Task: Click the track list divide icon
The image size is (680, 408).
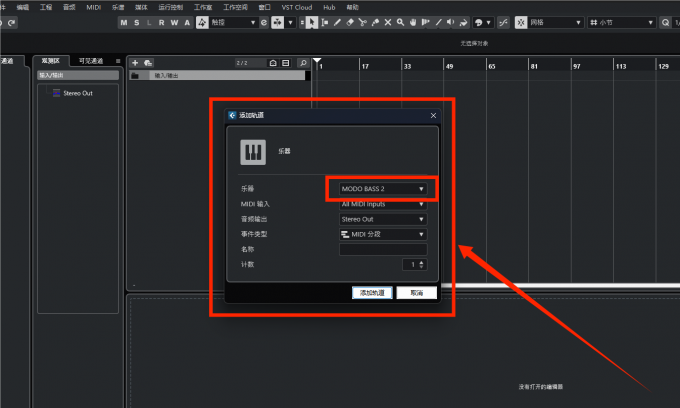Action: (x=285, y=63)
